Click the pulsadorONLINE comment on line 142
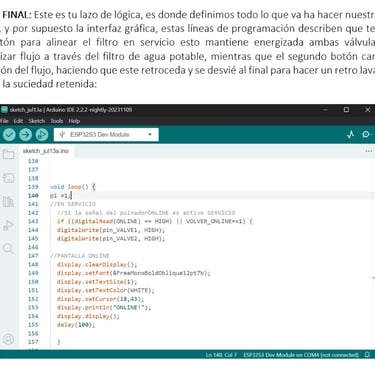The width and height of the screenshot is (375, 366). coord(146,213)
